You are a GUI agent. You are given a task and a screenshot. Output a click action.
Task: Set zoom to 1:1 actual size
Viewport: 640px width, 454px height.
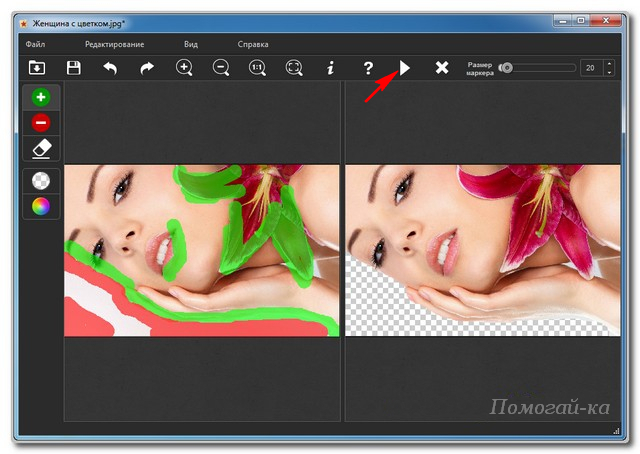[257, 67]
